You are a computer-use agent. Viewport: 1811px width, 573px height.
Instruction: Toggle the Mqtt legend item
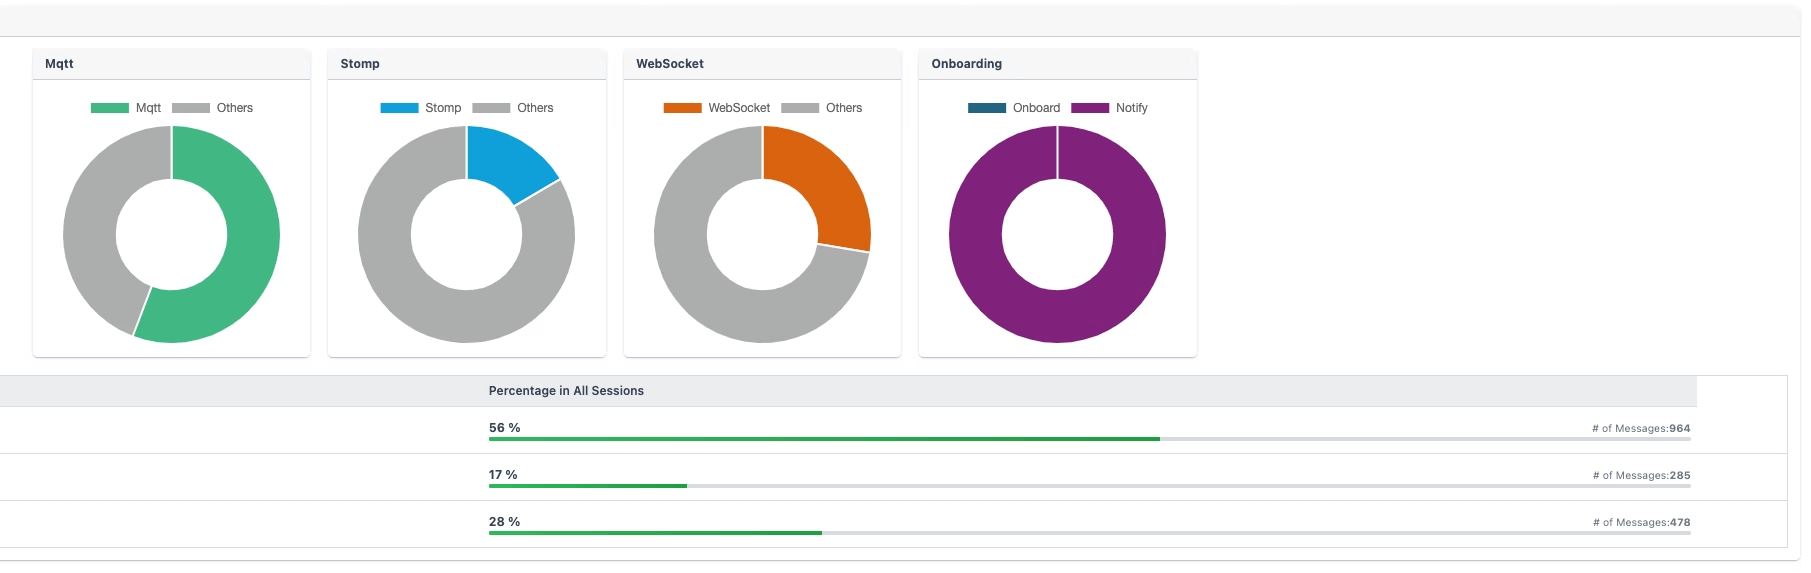[x=126, y=108]
